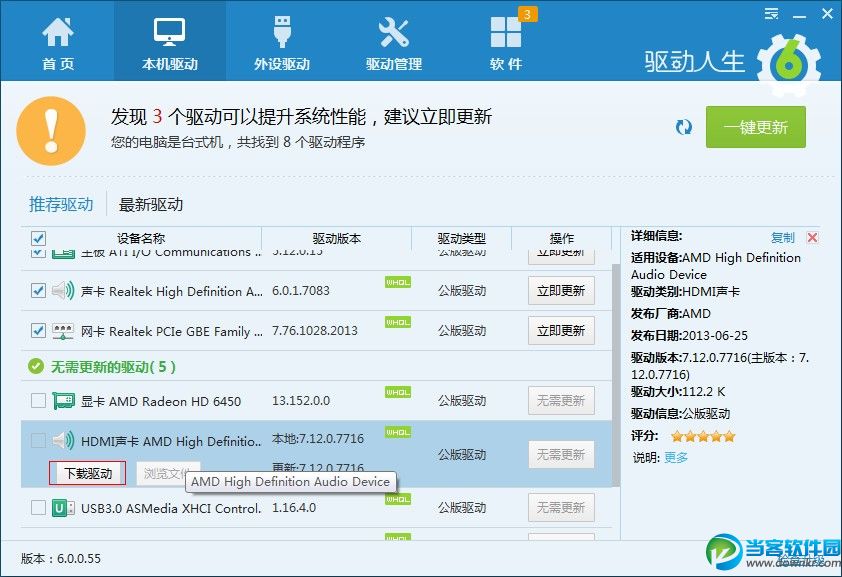Click the home house icon
The width and height of the screenshot is (842, 577).
coord(58,31)
